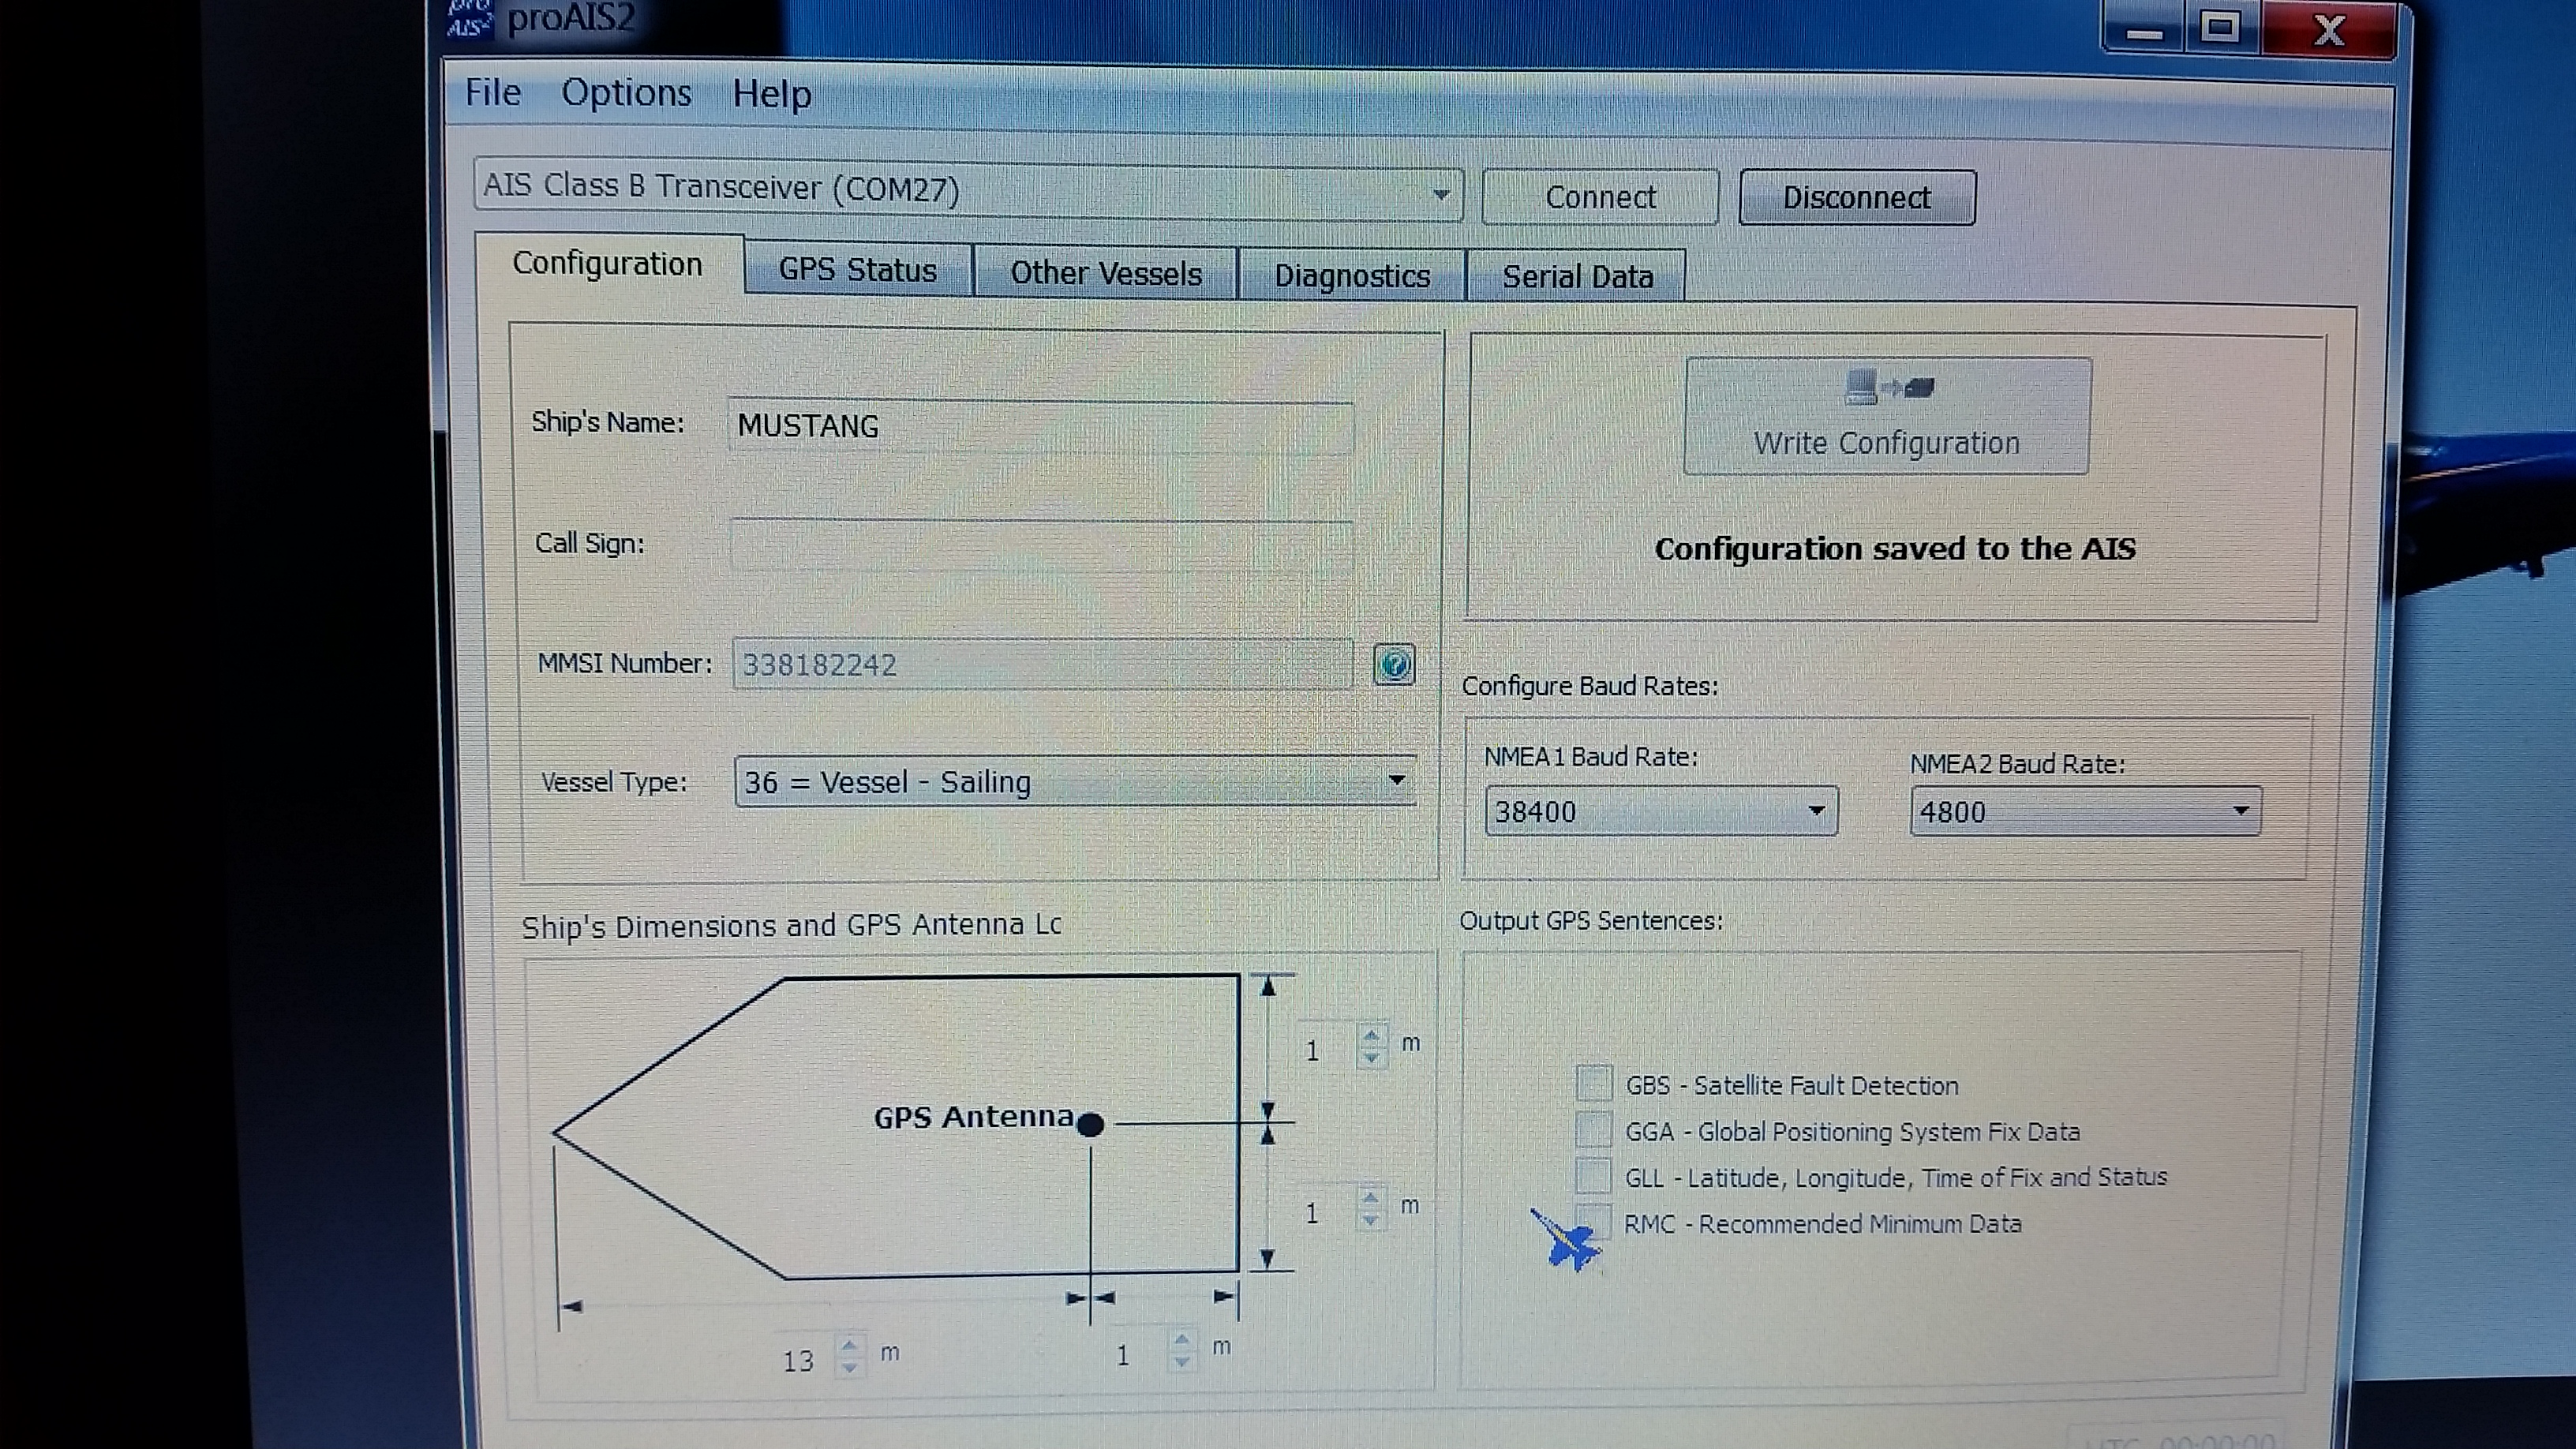Decrease the lower beam dimension spinner
Viewport: 2576px width, 1449px height.
click(x=1370, y=1221)
